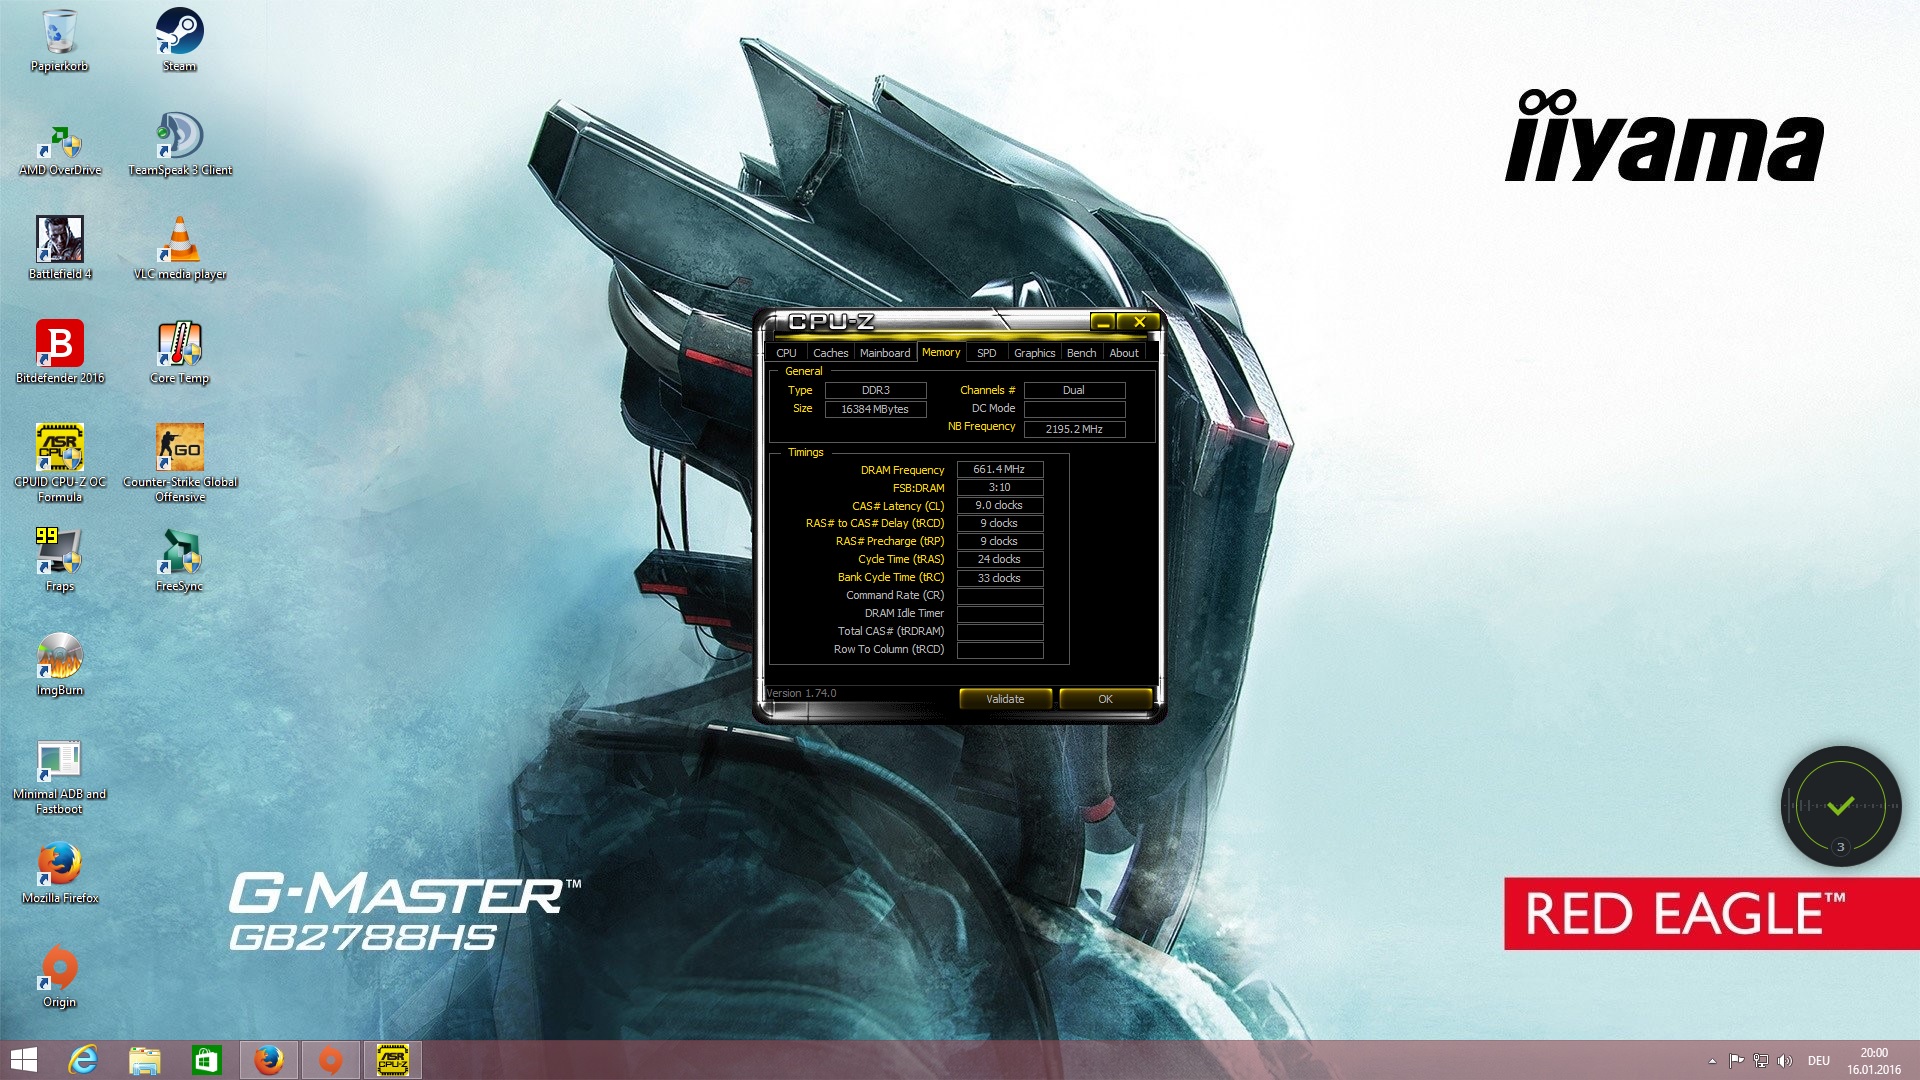Click the Firefox taskbar icon
Screen dimensions: 1920x1080
coord(268,1060)
